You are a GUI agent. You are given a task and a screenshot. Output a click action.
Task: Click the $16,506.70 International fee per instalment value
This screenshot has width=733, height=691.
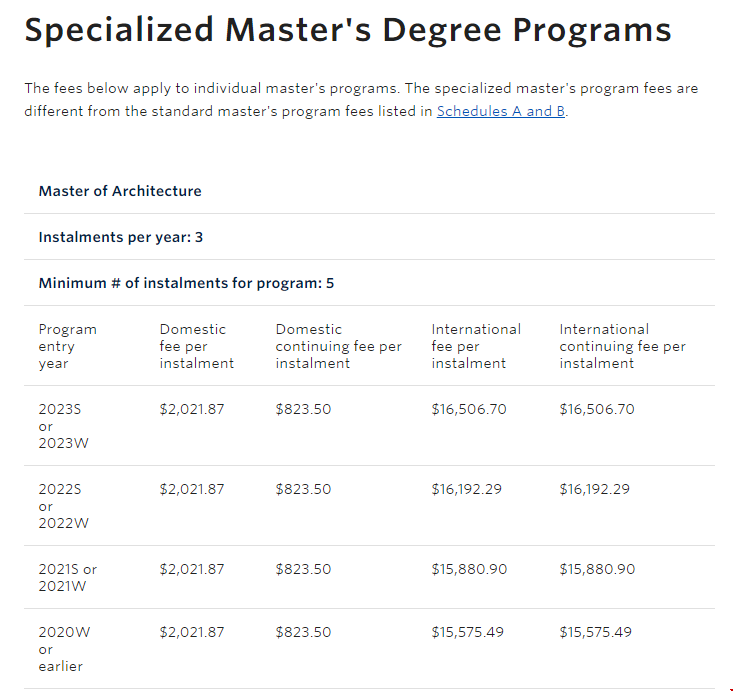pos(468,409)
